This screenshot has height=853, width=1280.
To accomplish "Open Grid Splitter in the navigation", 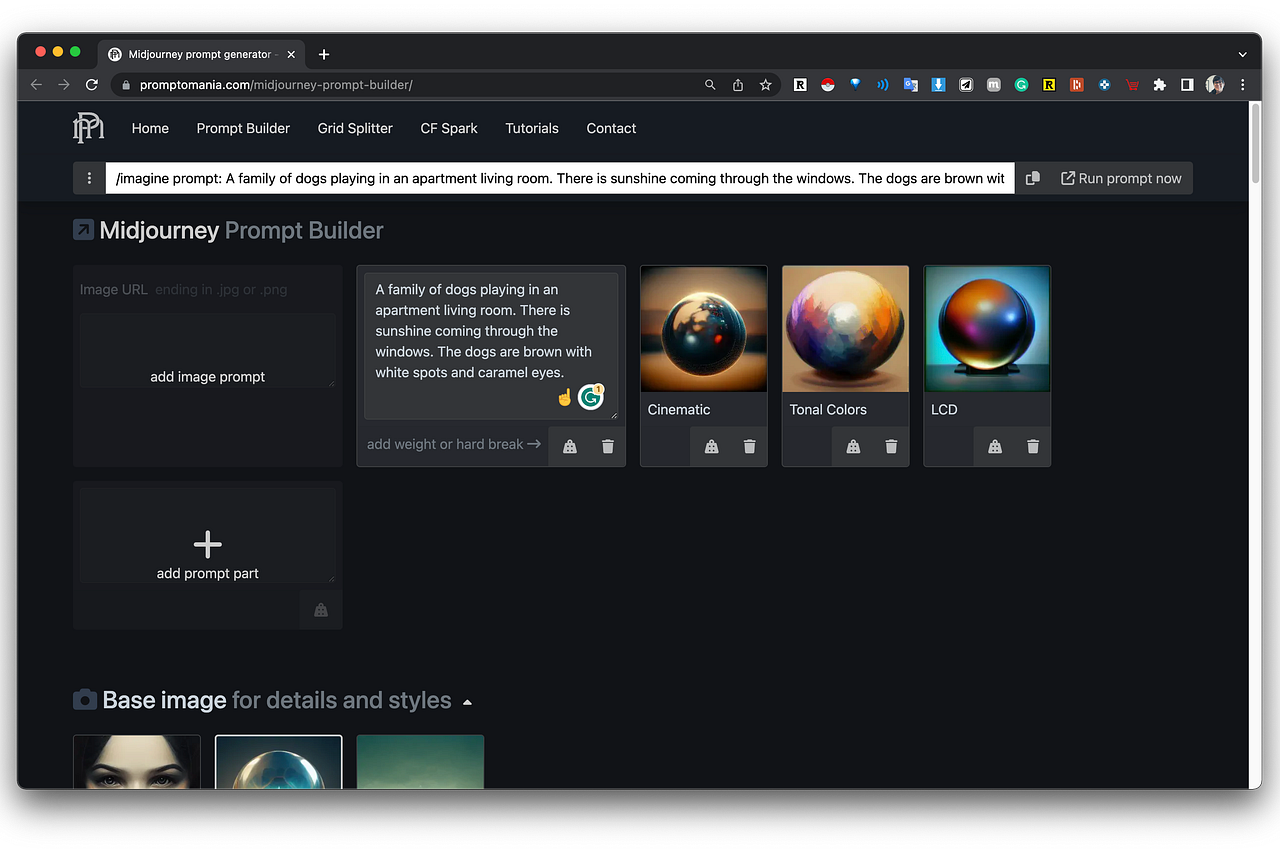I will (x=355, y=128).
